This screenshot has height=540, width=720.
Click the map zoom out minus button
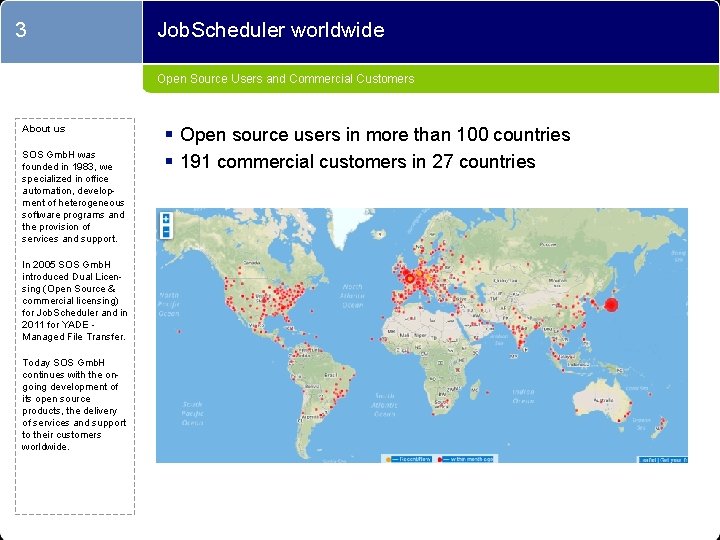[x=166, y=232]
